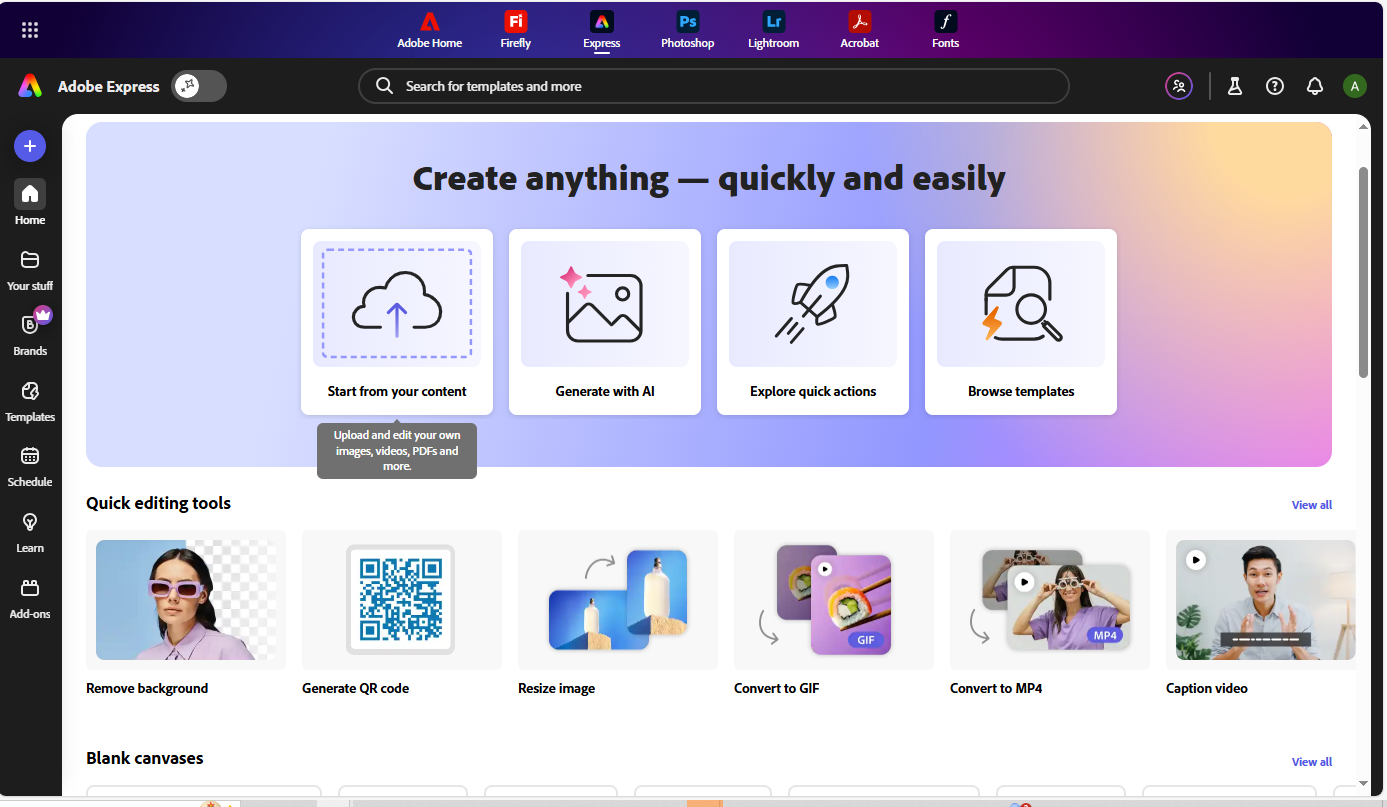
Task: Open the app launcher grid icon
Action: coord(30,30)
